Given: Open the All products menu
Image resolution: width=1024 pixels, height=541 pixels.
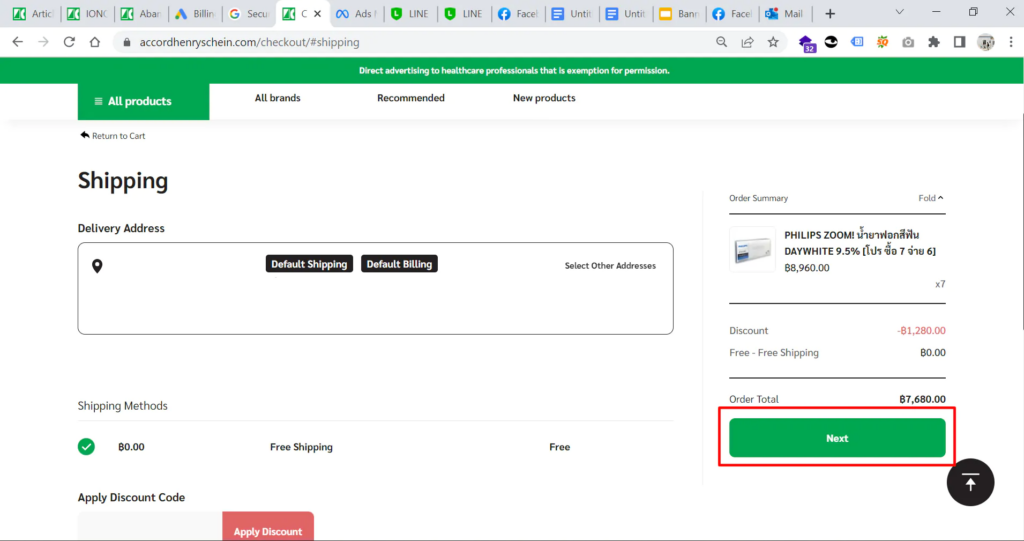Looking at the screenshot, I should (x=143, y=101).
